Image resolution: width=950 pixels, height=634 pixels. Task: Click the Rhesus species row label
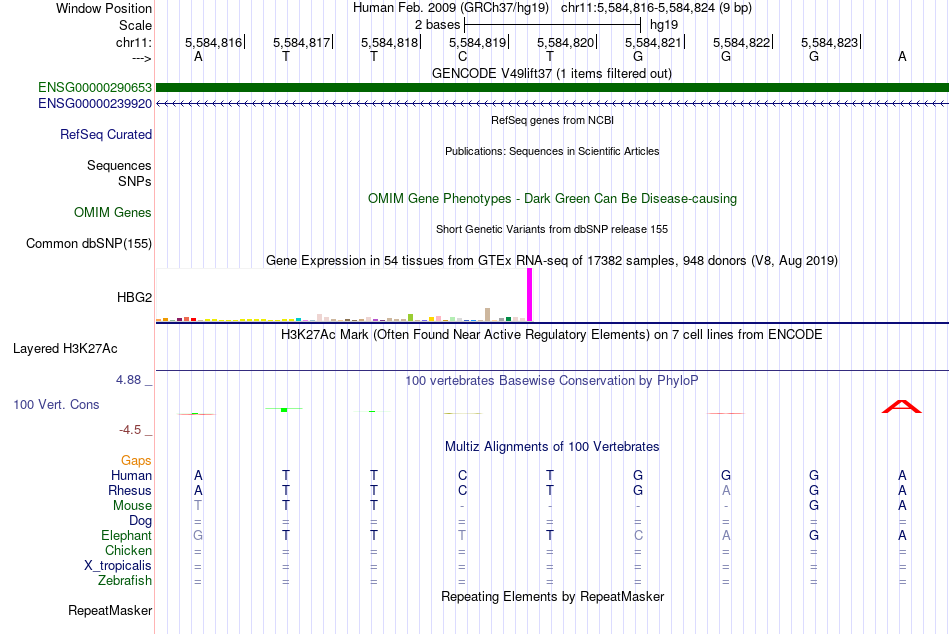point(130,490)
